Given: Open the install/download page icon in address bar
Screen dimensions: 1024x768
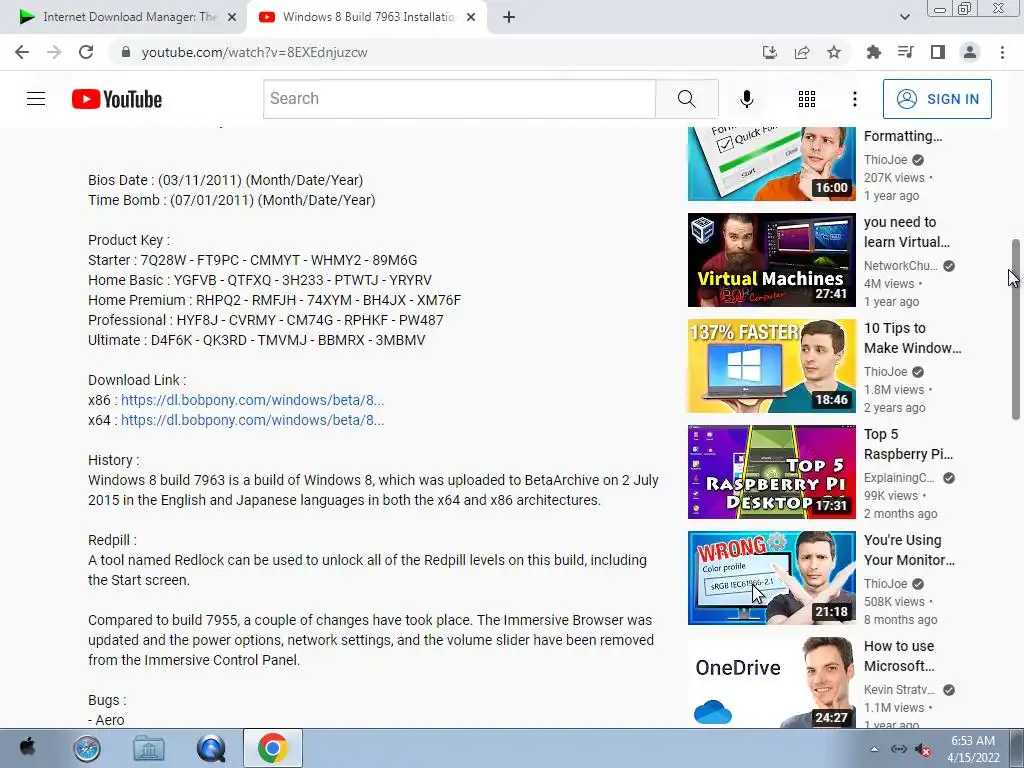Looking at the screenshot, I should (x=769, y=52).
